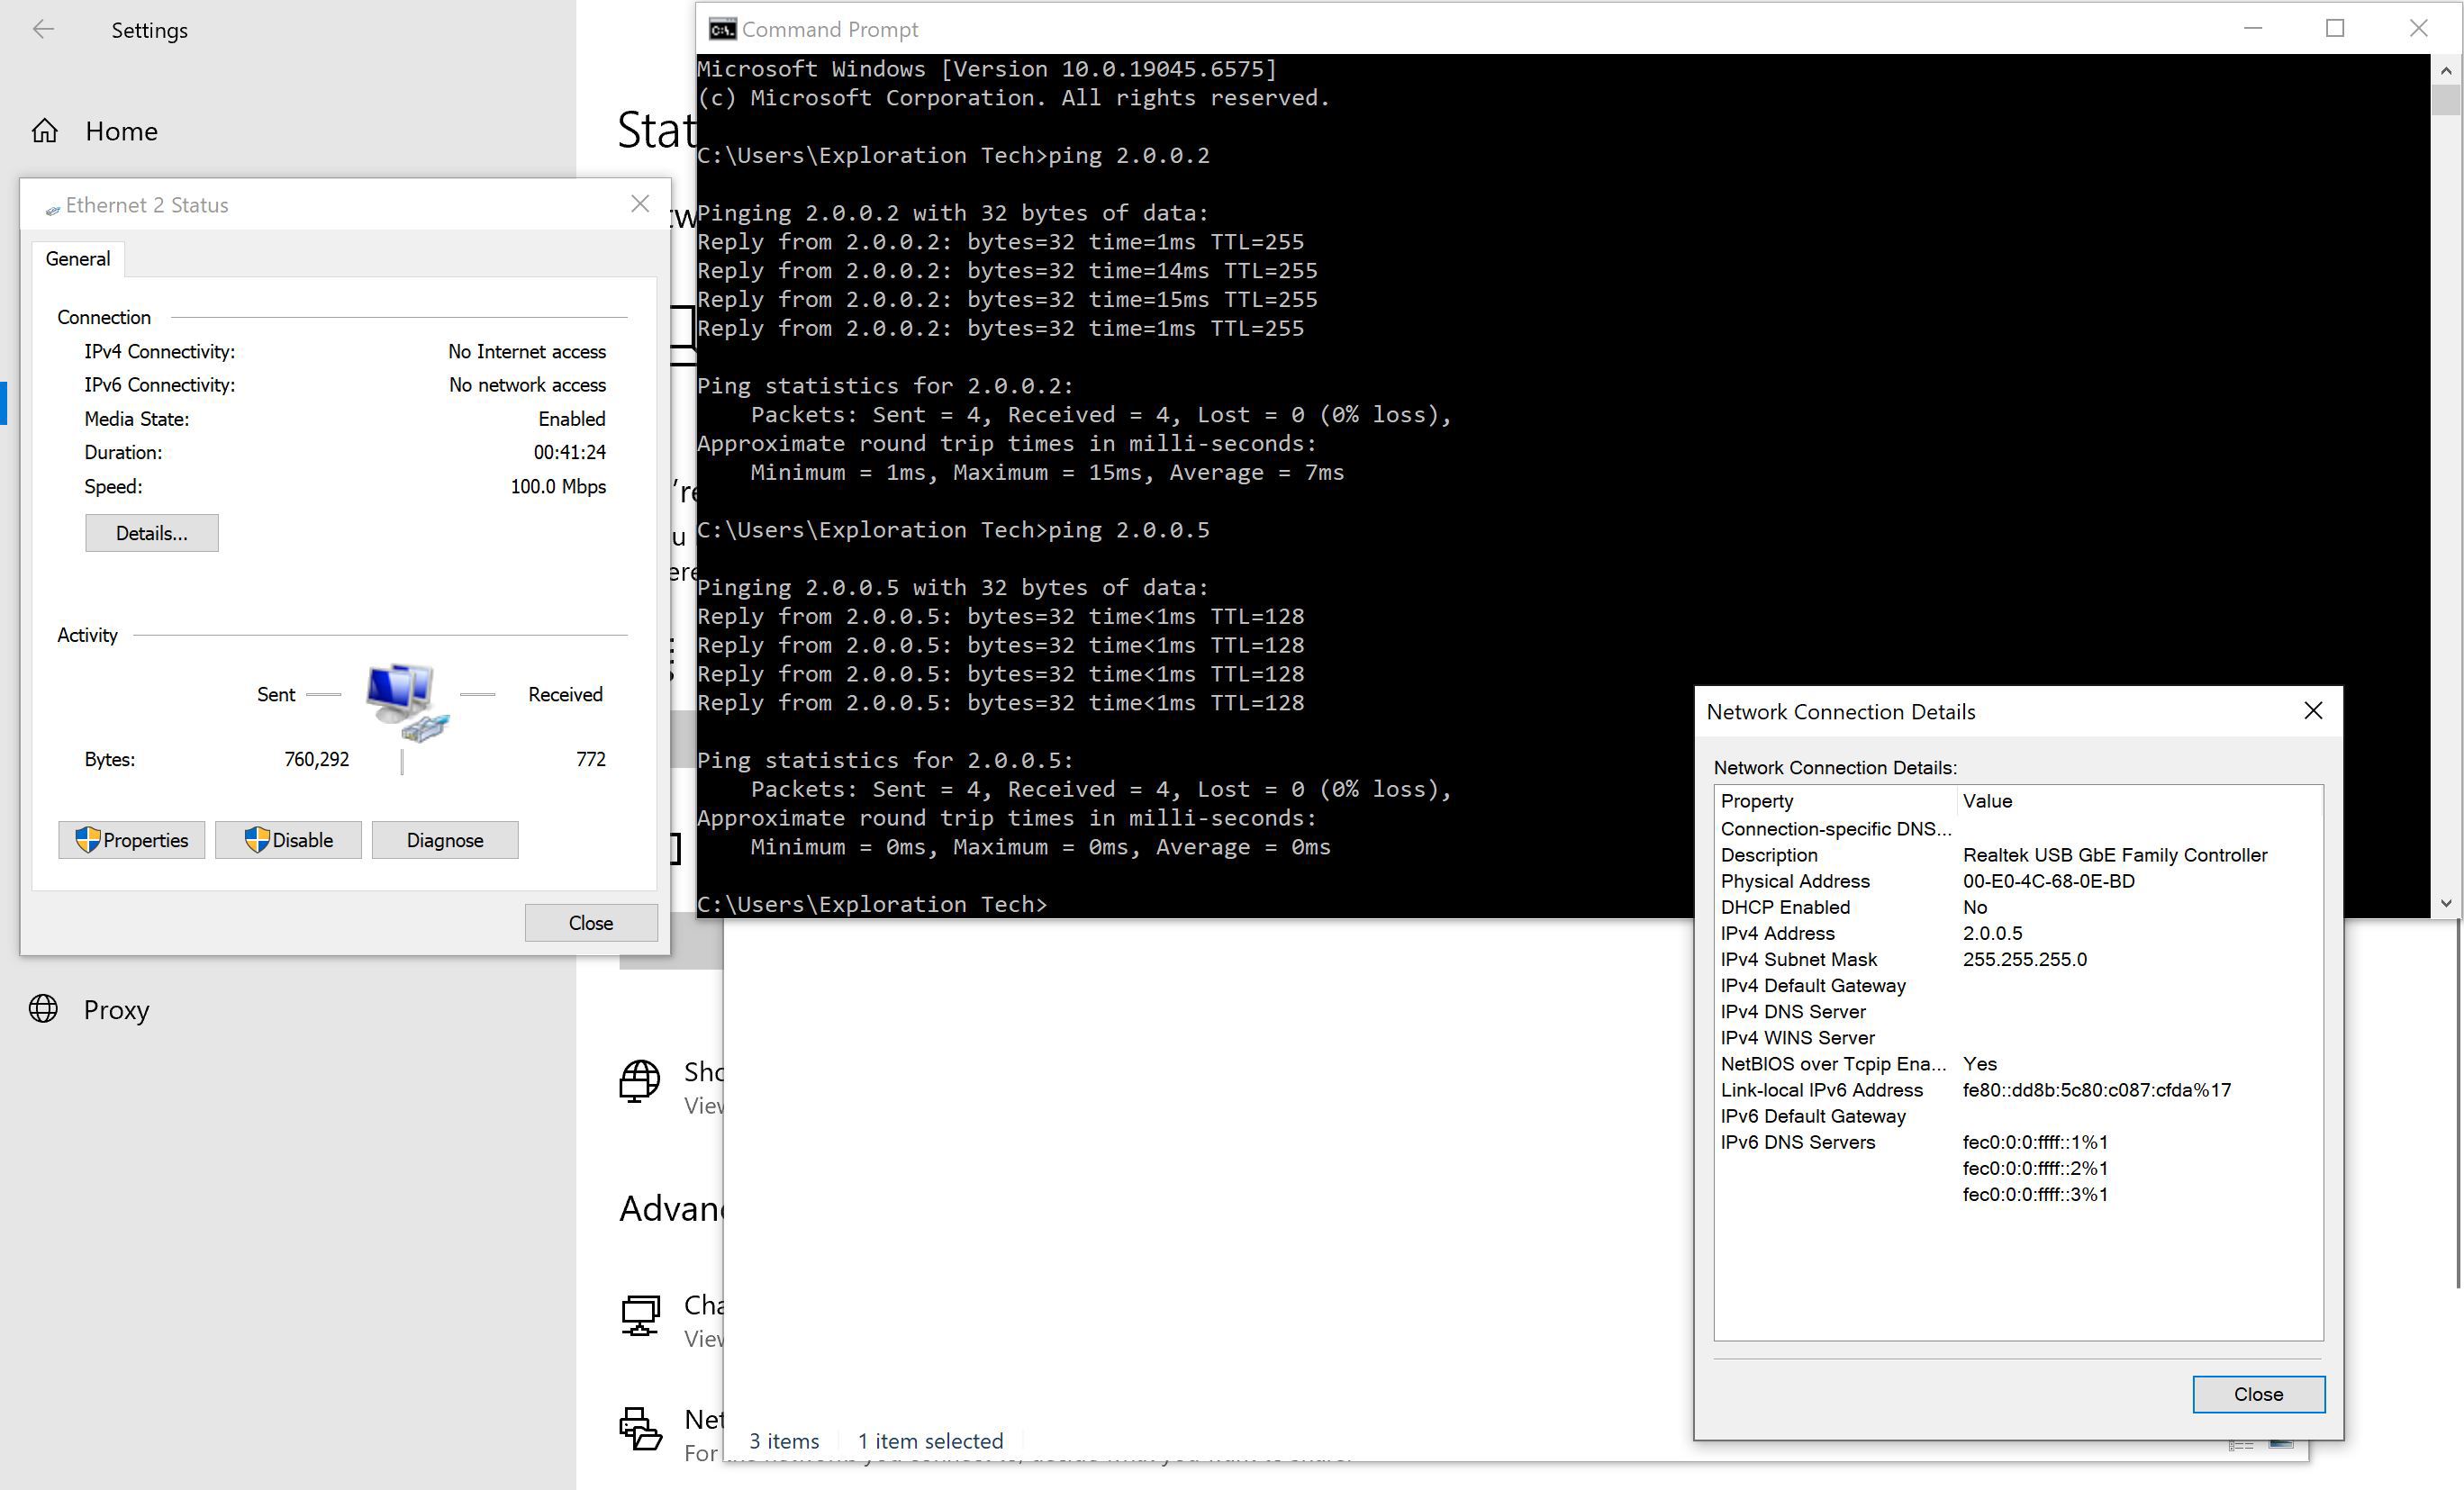Close the Ethernet 2 Status dialog button
Viewport: 2464px width, 1490px height.
[x=590, y=922]
